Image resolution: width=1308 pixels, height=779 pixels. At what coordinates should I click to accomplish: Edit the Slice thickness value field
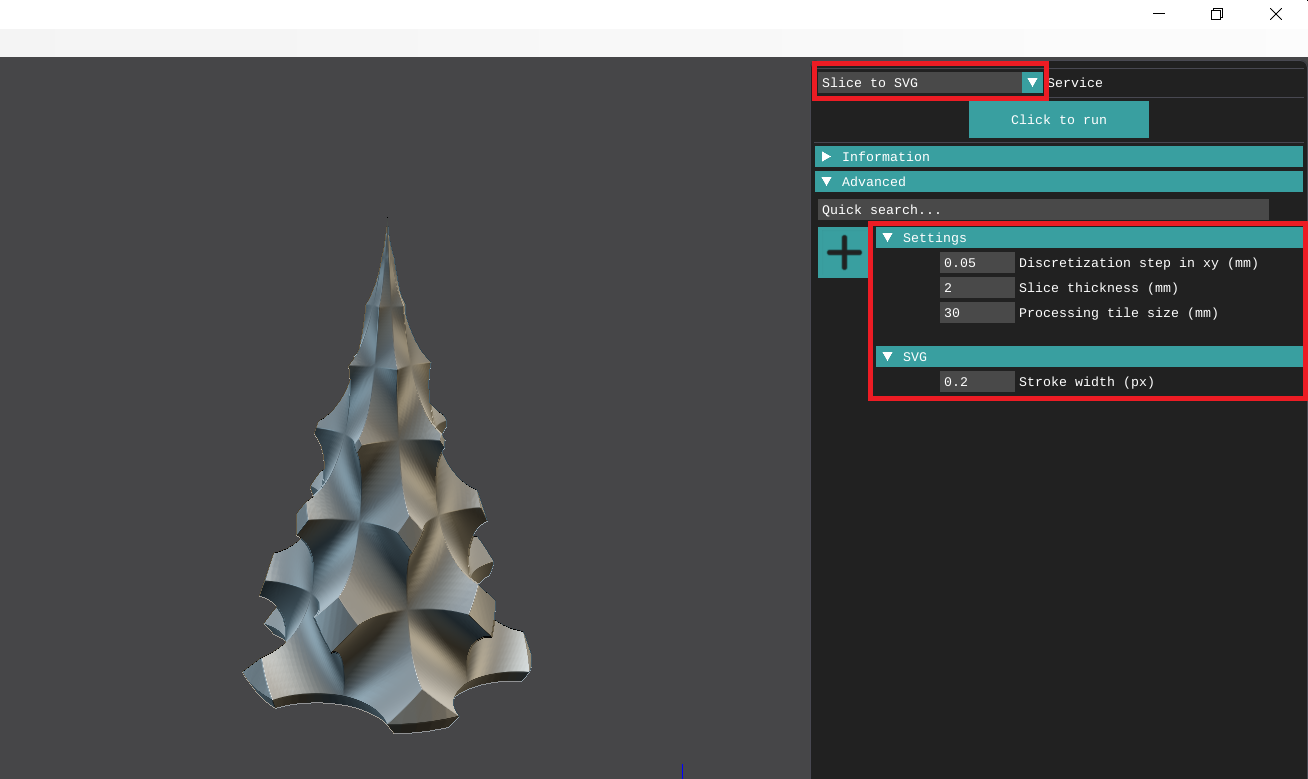coord(977,288)
